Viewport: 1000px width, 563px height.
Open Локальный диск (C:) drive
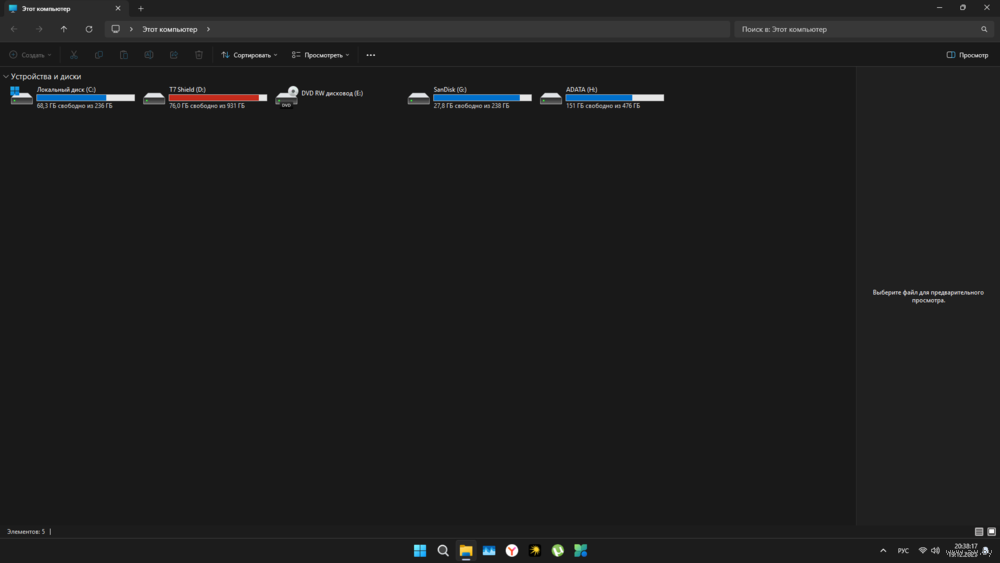(x=72, y=97)
